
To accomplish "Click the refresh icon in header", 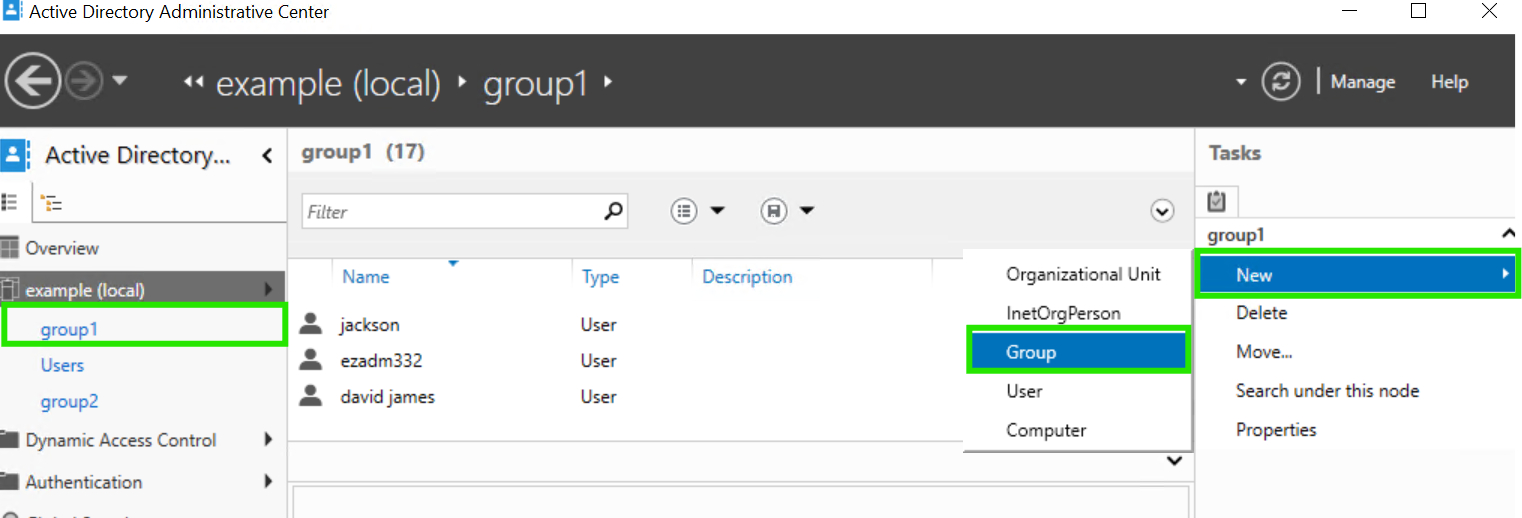I will [x=1280, y=82].
